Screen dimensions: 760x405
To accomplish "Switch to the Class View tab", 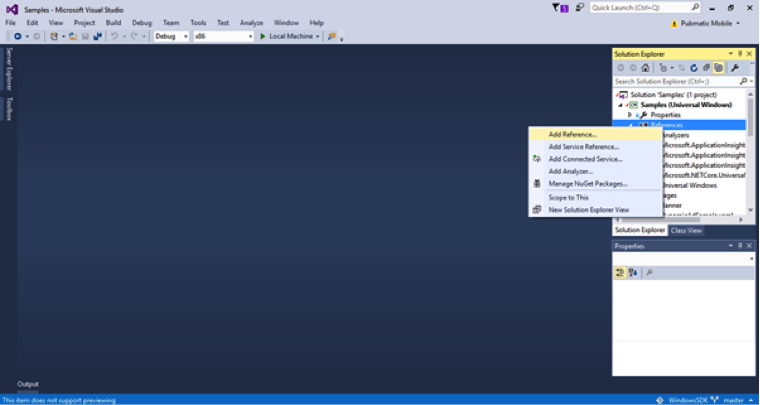I will pyautogui.click(x=686, y=231).
